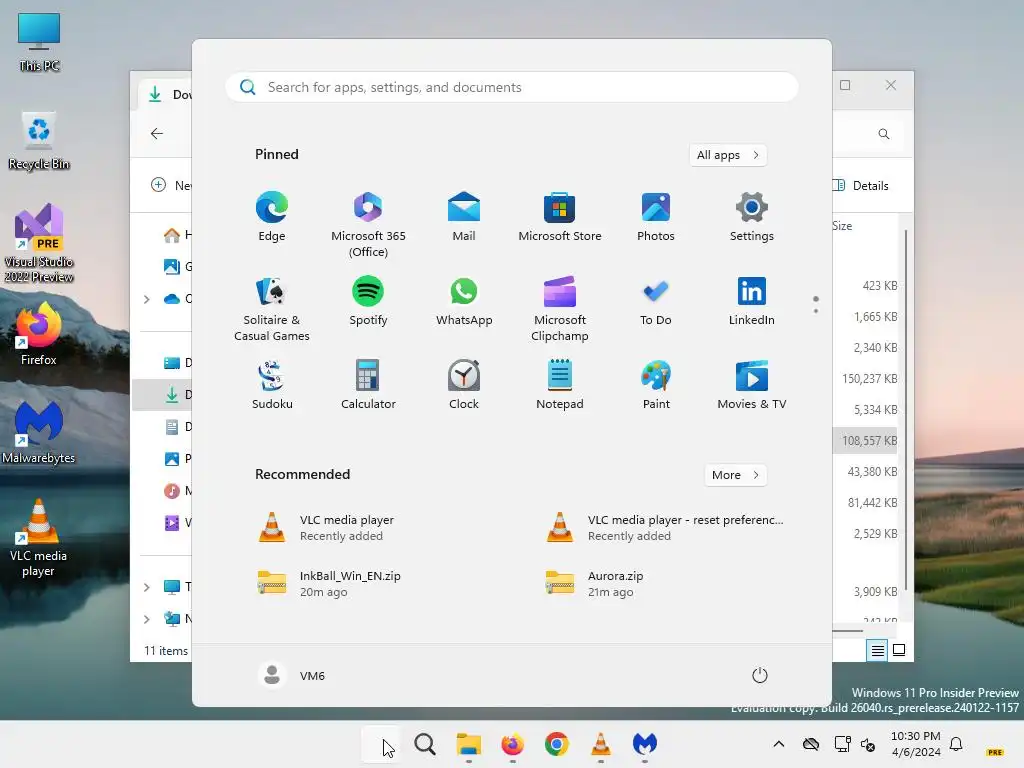This screenshot has height=768, width=1024.
Task: Open the notifications bell
Action: (956, 744)
